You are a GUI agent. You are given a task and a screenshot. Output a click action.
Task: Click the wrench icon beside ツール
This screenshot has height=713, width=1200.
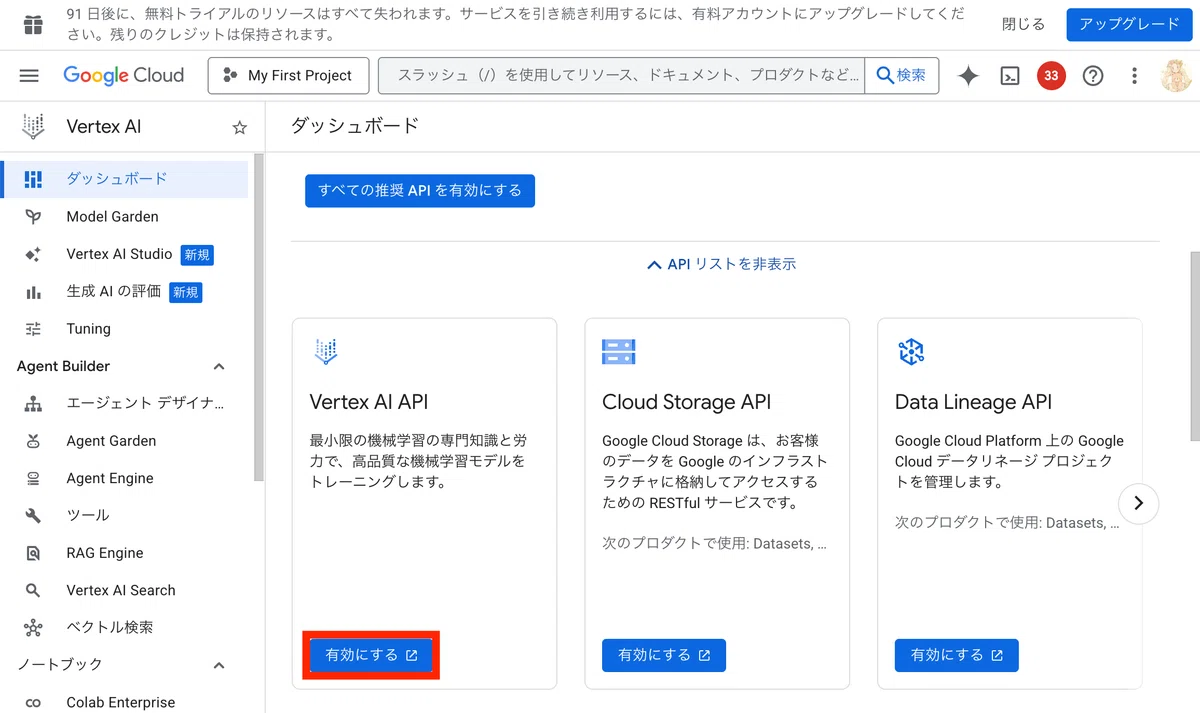pyautogui.click(x=33, y=516)
